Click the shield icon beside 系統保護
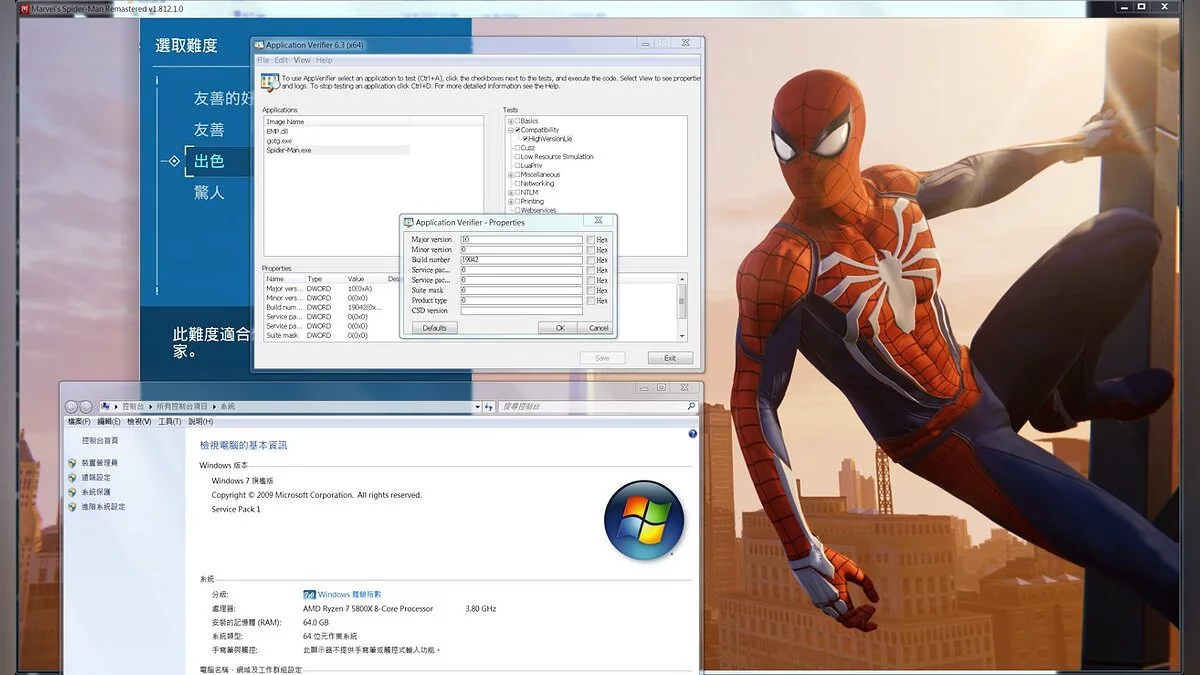 coord(72,492)
